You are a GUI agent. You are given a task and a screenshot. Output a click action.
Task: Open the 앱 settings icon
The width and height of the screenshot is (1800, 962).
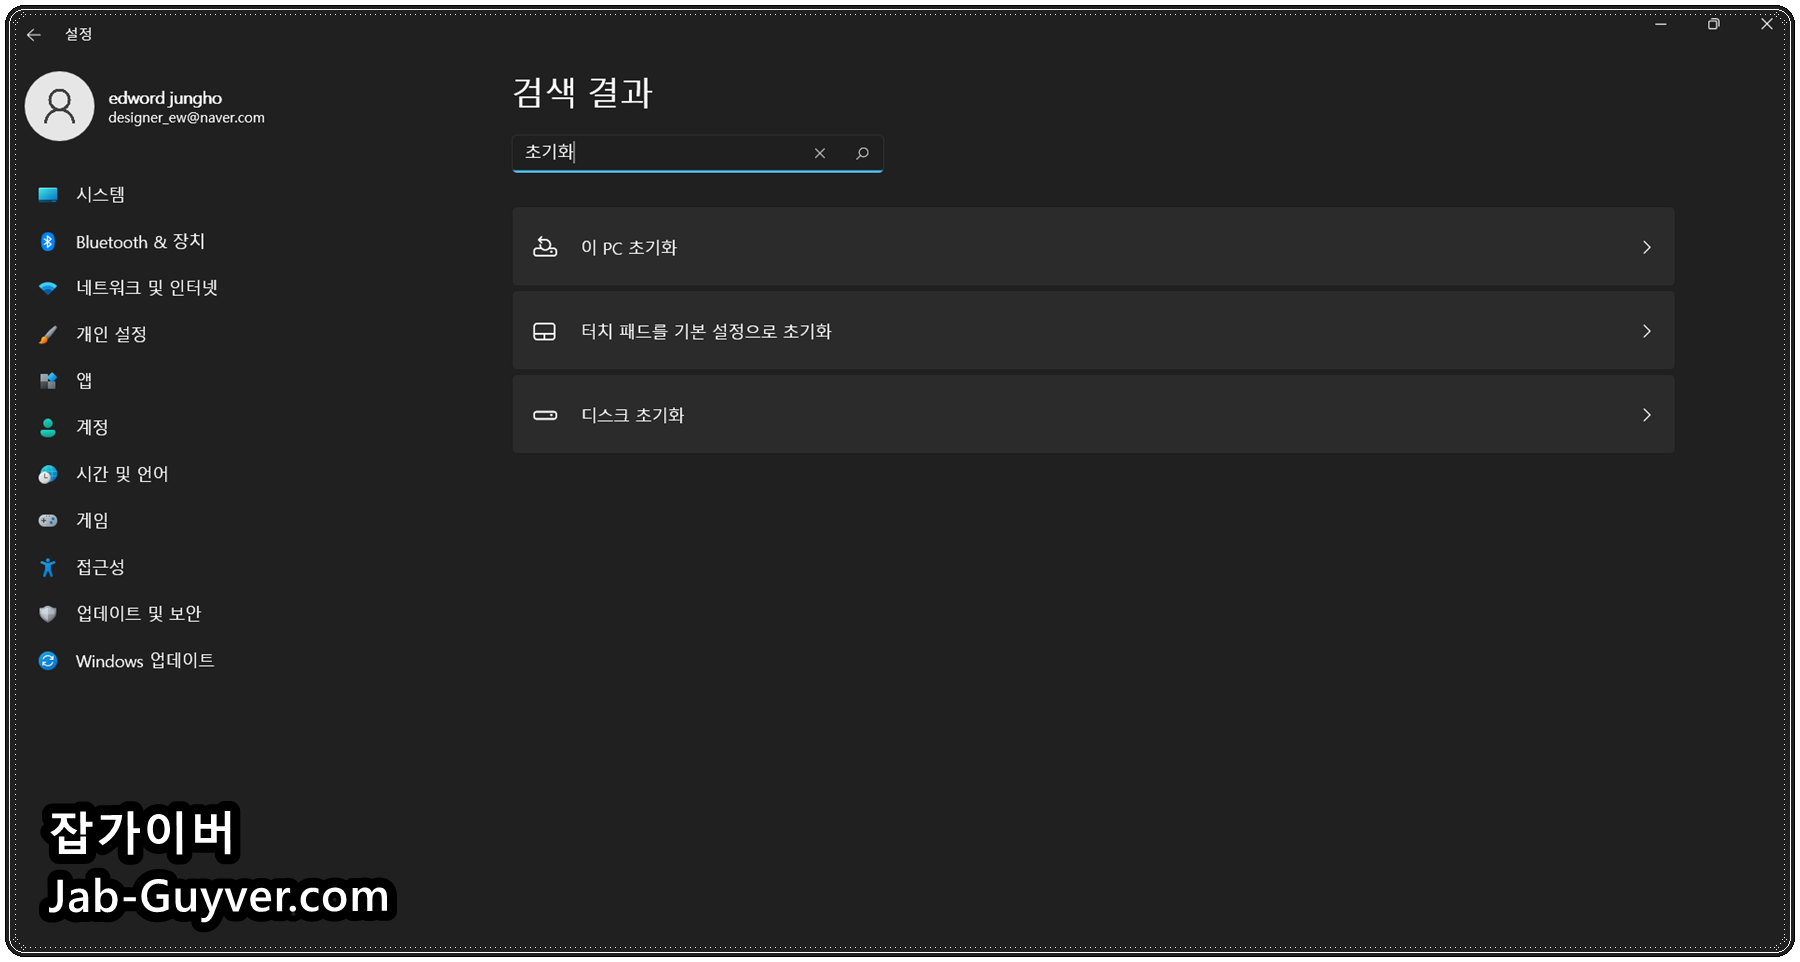coord(48,380)
